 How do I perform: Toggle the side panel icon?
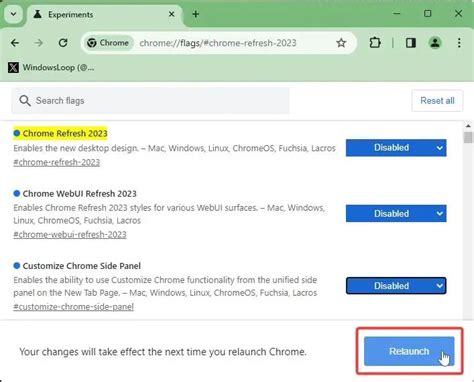411,43
